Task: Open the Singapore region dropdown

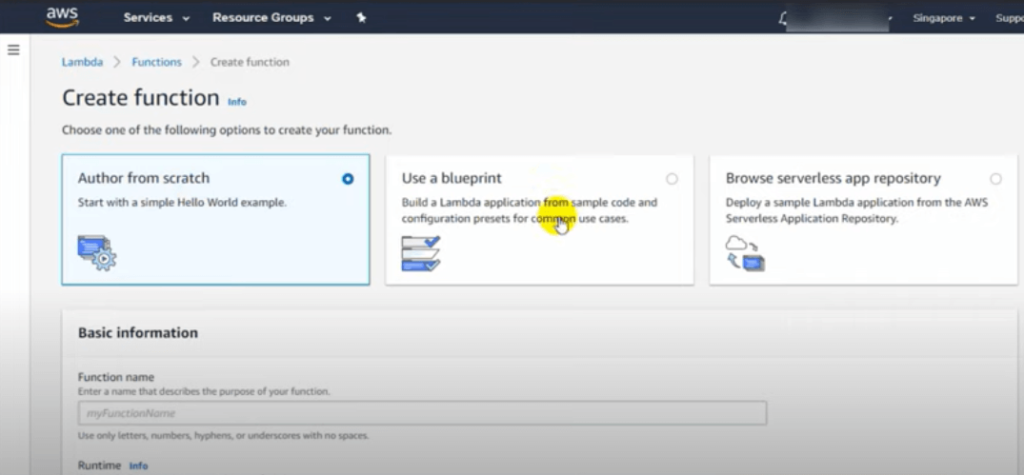Action: (x=944, y=18)
